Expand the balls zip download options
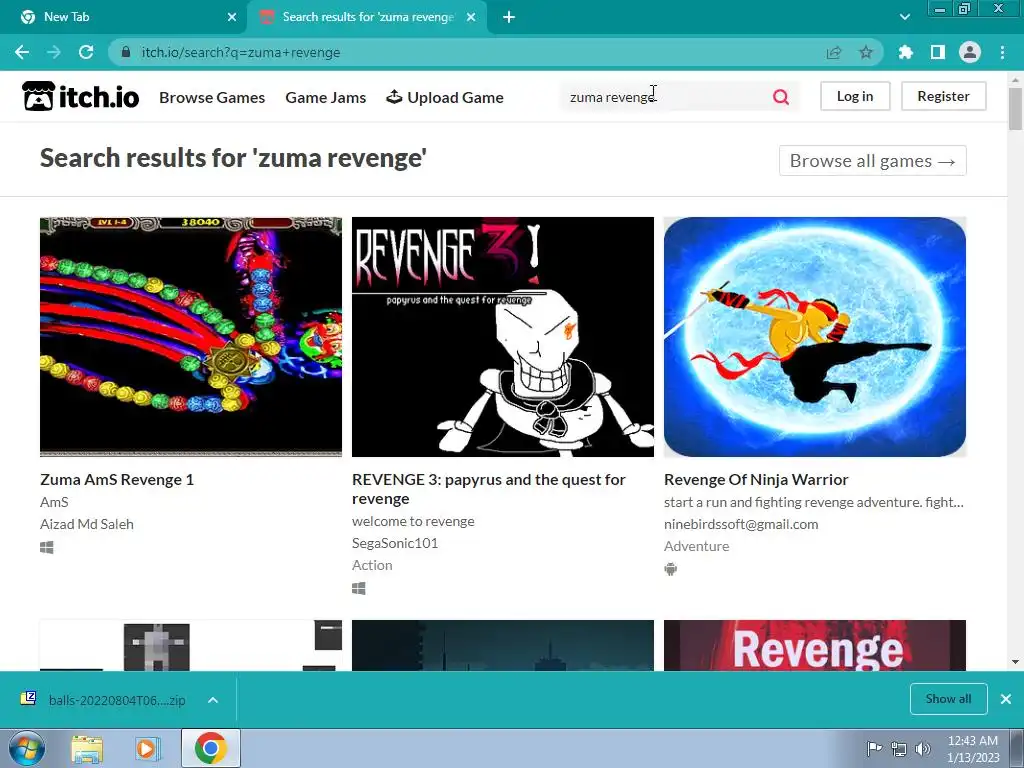 click(x=213, y=700)
